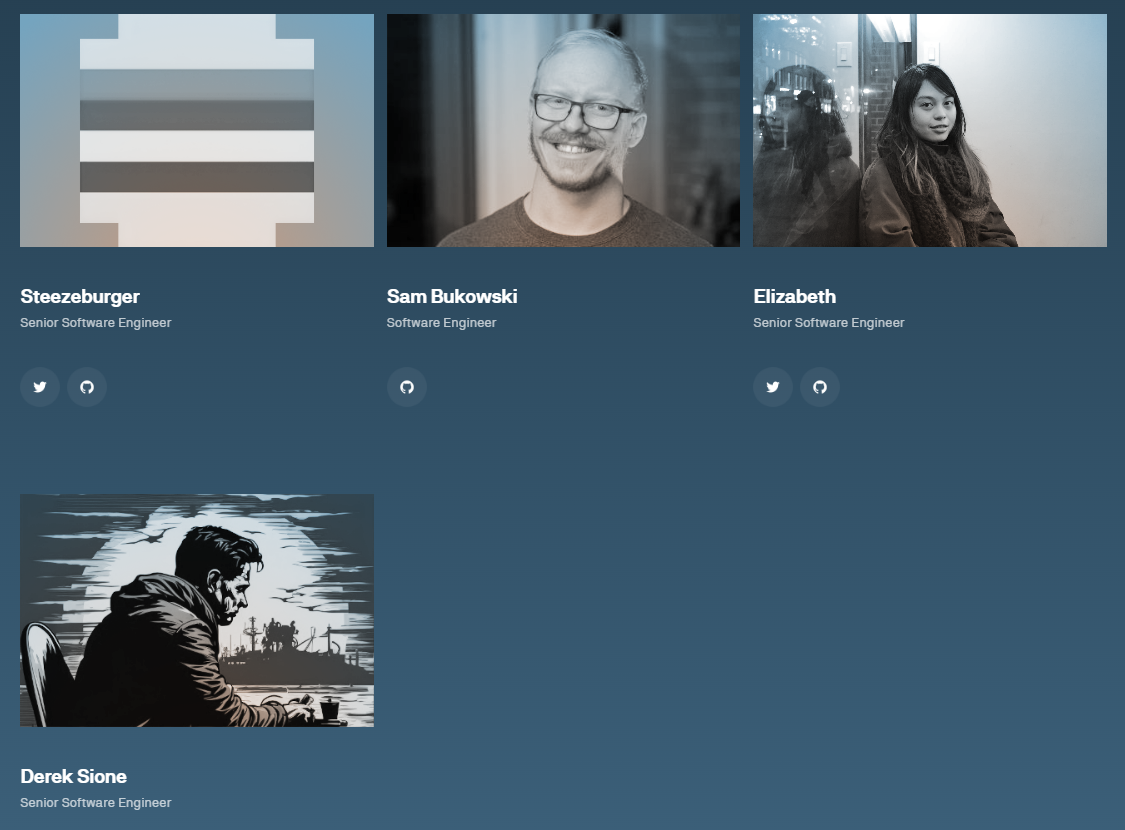Screen dimensions: 1125x830
Task: Click the coffee cup in Derek Sione's illustration
Action: tap(329, 710)
